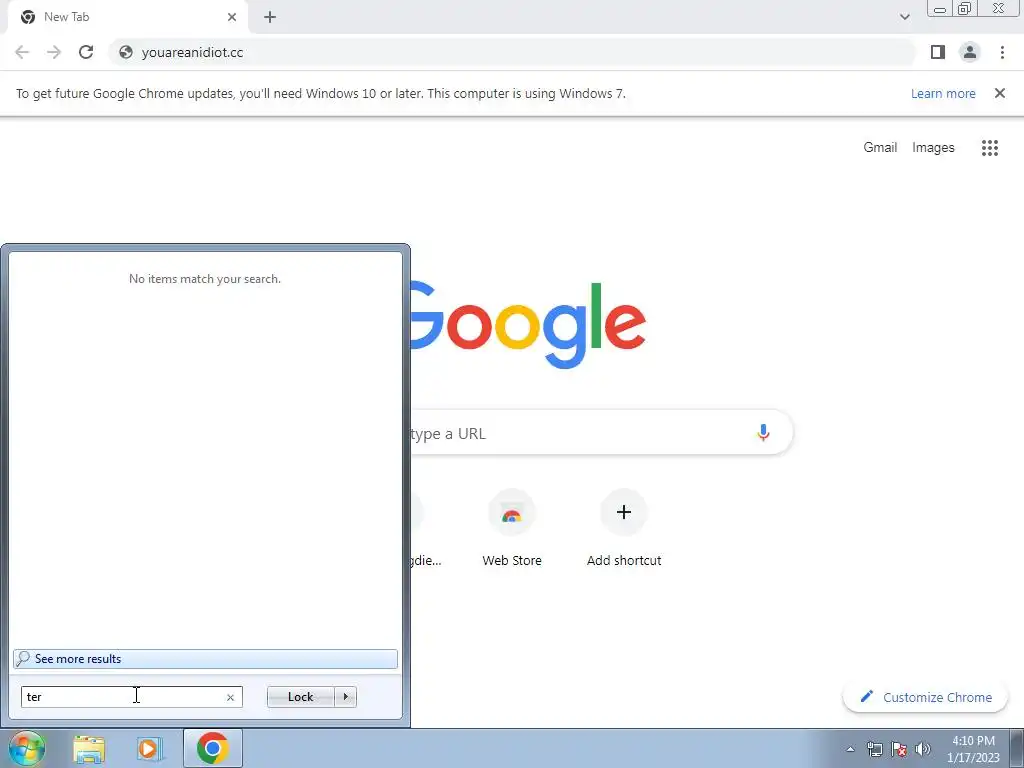Click the Show desktop strip after the clock

tap(1017, 748)
